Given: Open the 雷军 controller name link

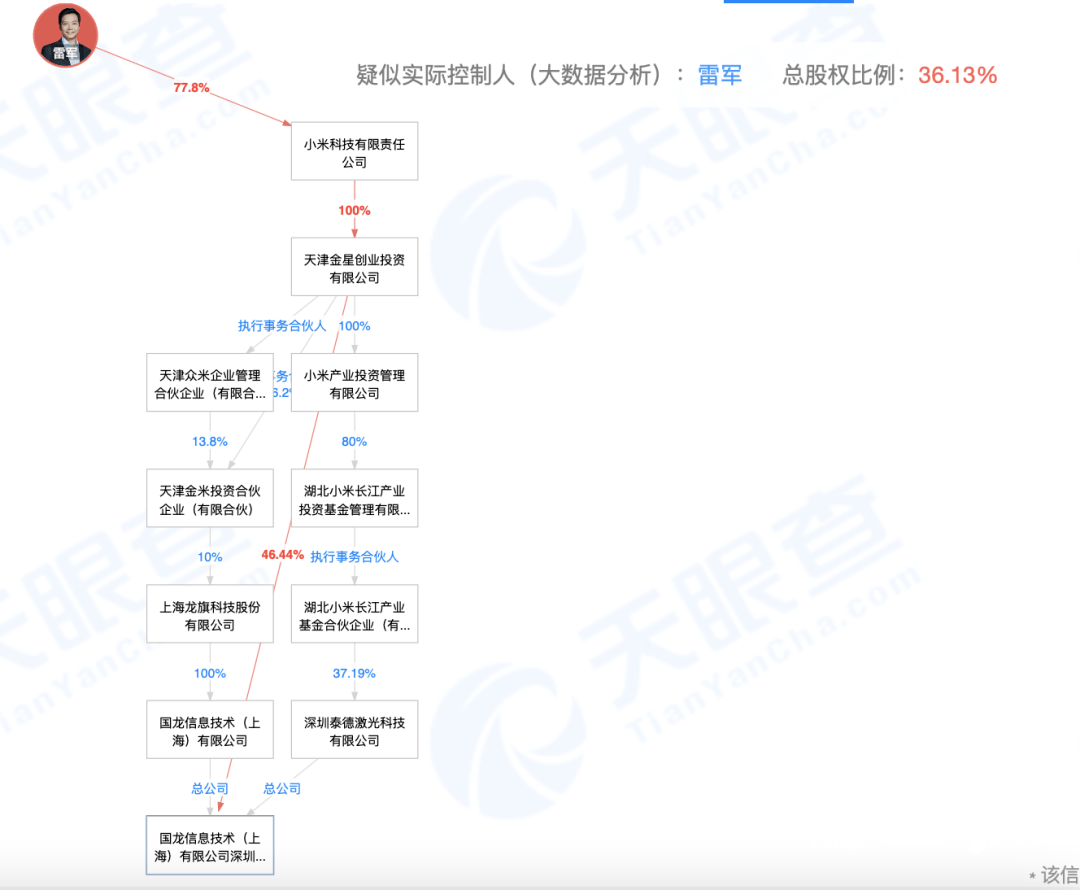Looking at the screenshot, I should pyautogui.click(x=720, y=74).
